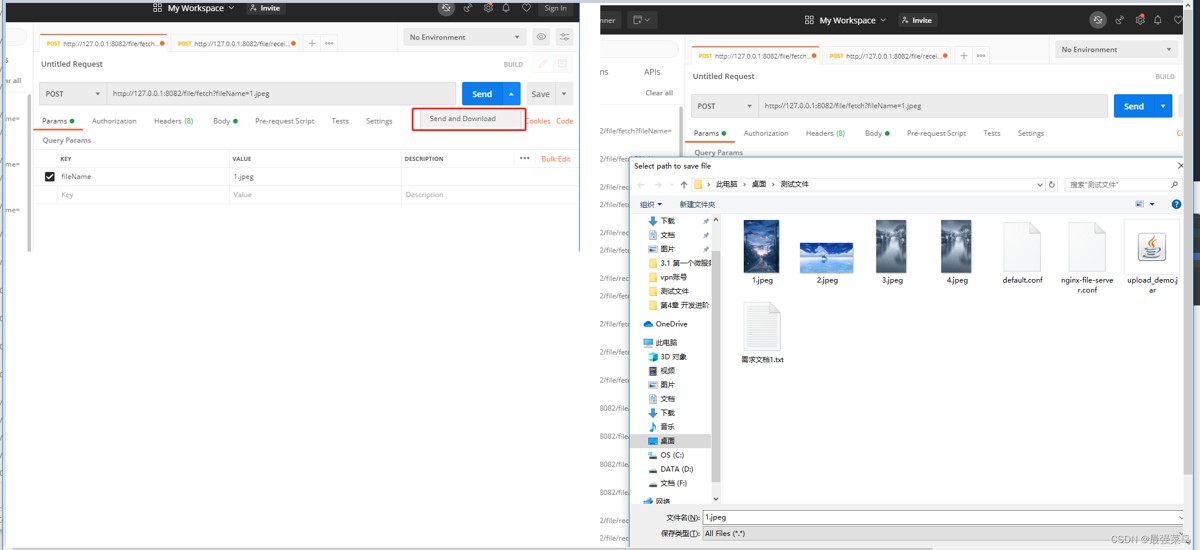Click Sign In button
Screen dimensions: 1200x550
(556, 8)
